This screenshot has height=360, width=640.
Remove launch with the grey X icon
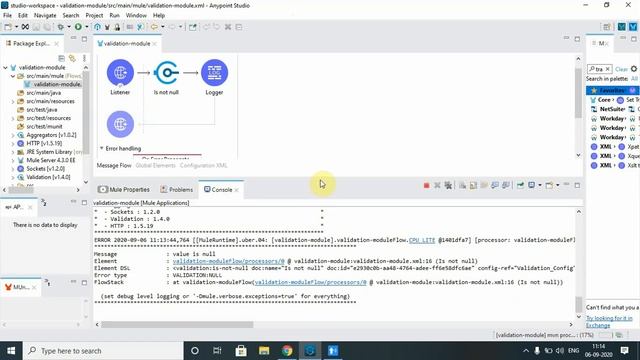coord(437,186)
